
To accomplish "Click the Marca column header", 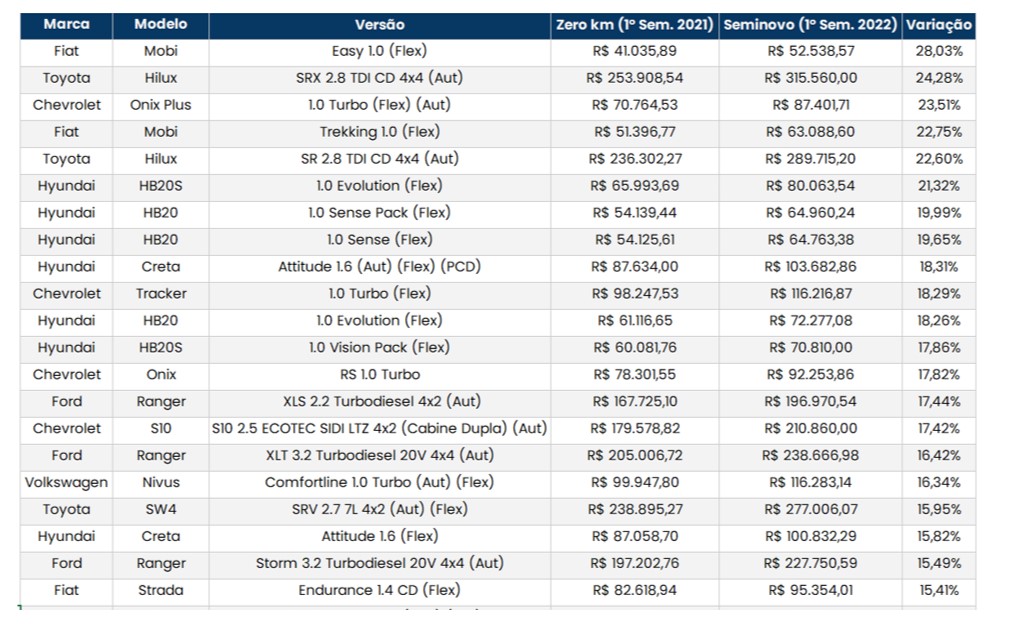I will click(x=66, y=24).
